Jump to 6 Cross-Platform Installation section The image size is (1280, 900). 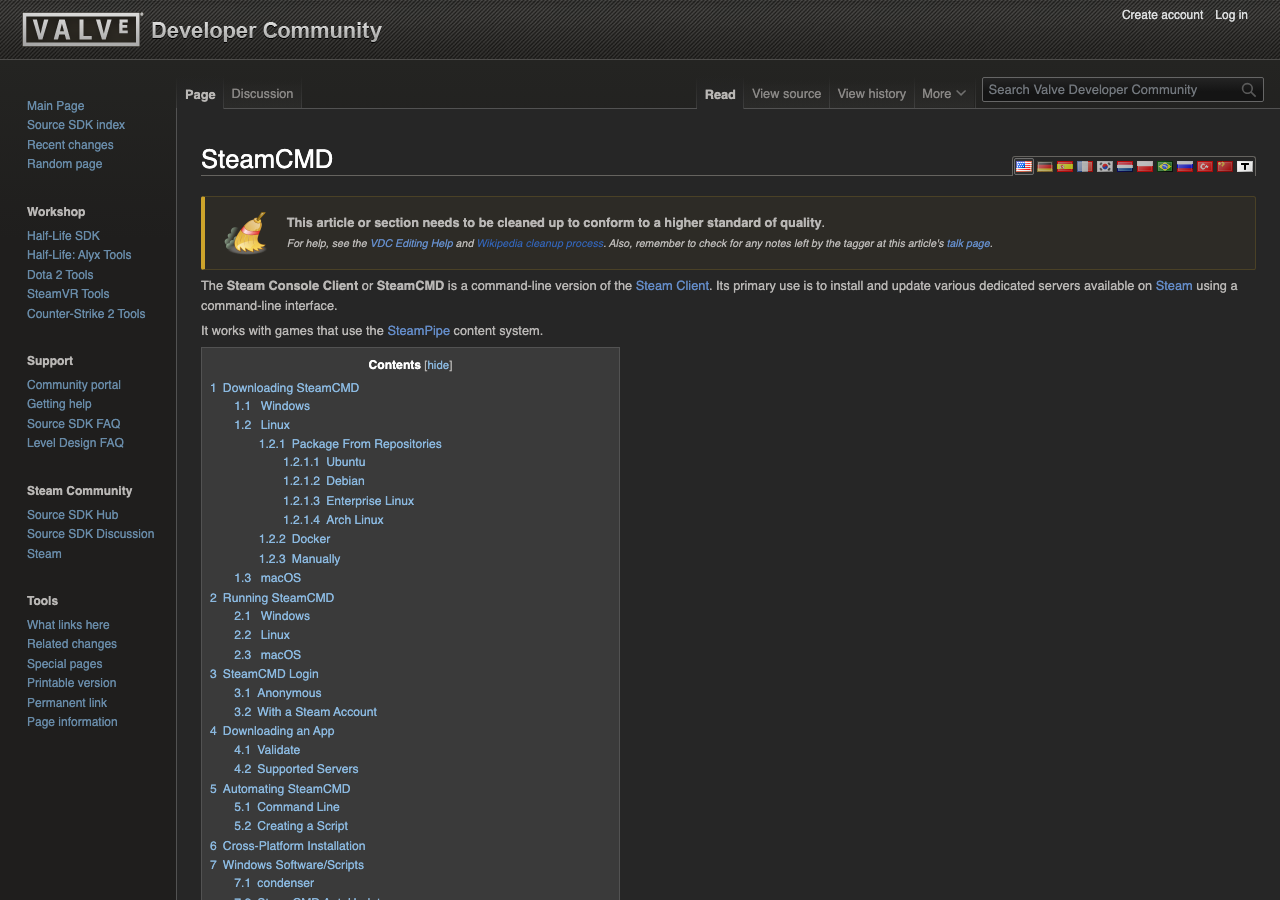click(288, 846)
